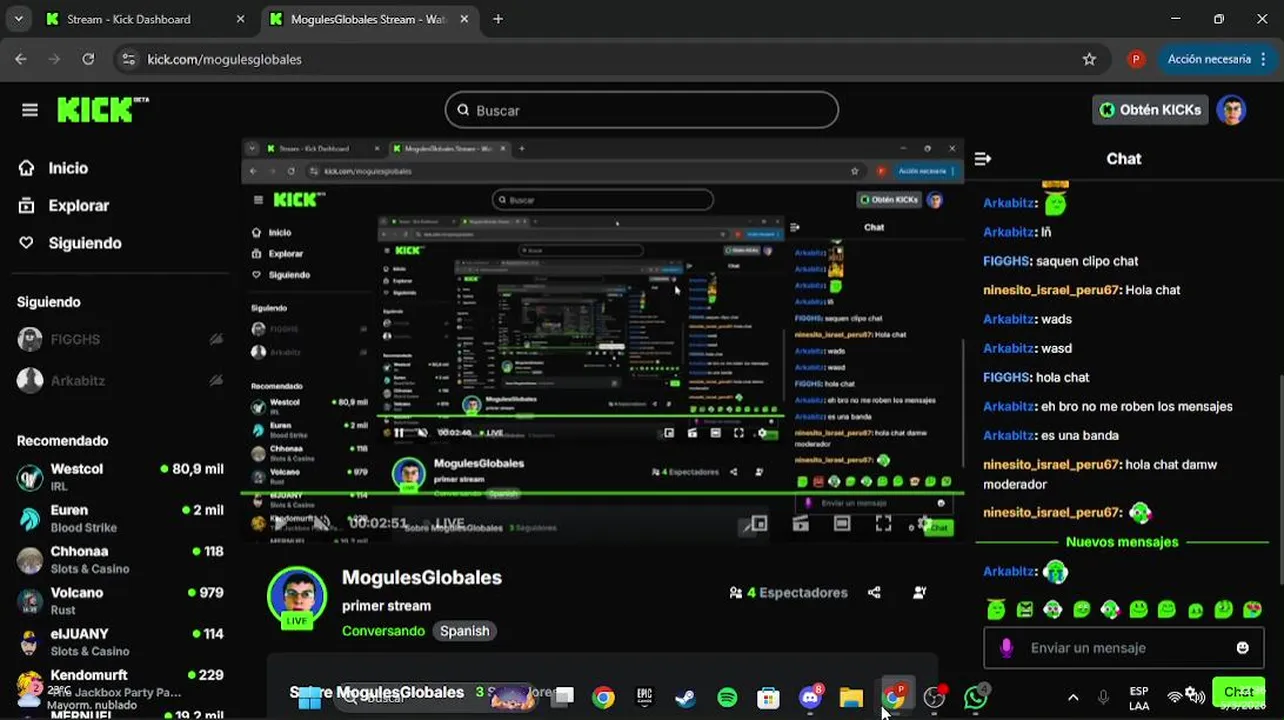Open WhatsApp from the taskbar
Screen dimensions: 1284x720
[x=975, y=697]
